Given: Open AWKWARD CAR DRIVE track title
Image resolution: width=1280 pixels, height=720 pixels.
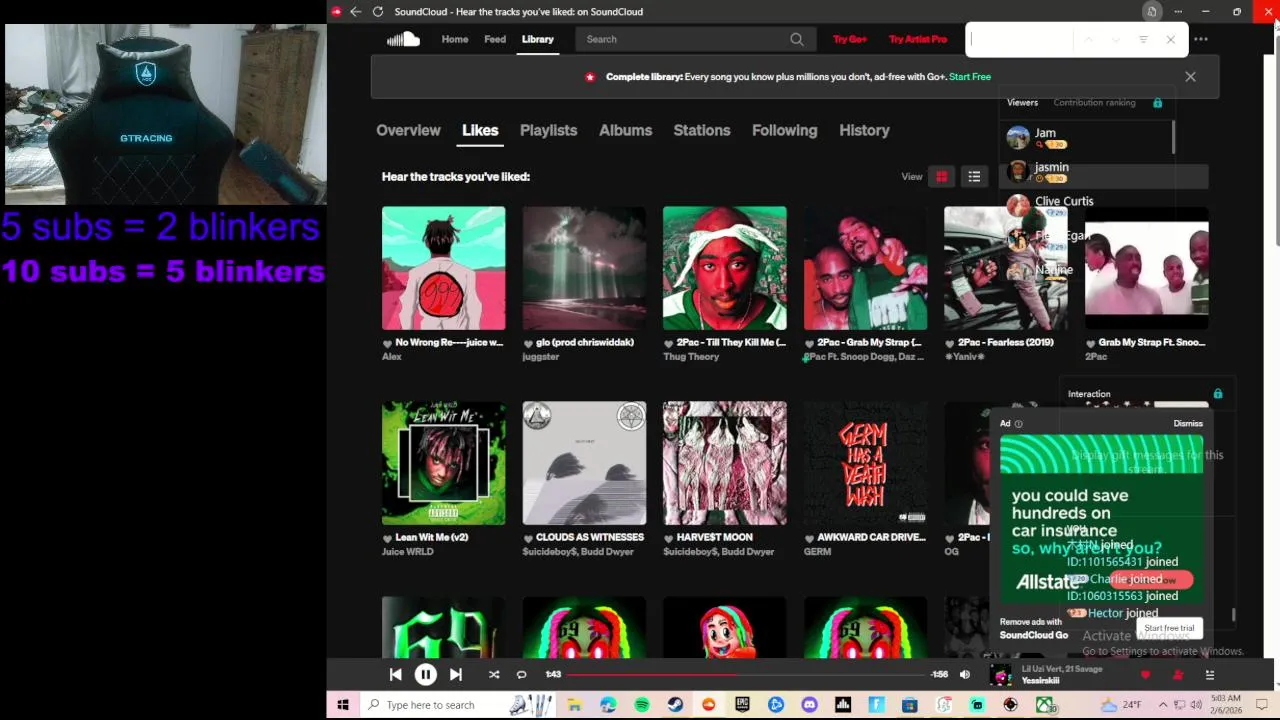Looking at the screenshot, I should [x=871, y=538].
